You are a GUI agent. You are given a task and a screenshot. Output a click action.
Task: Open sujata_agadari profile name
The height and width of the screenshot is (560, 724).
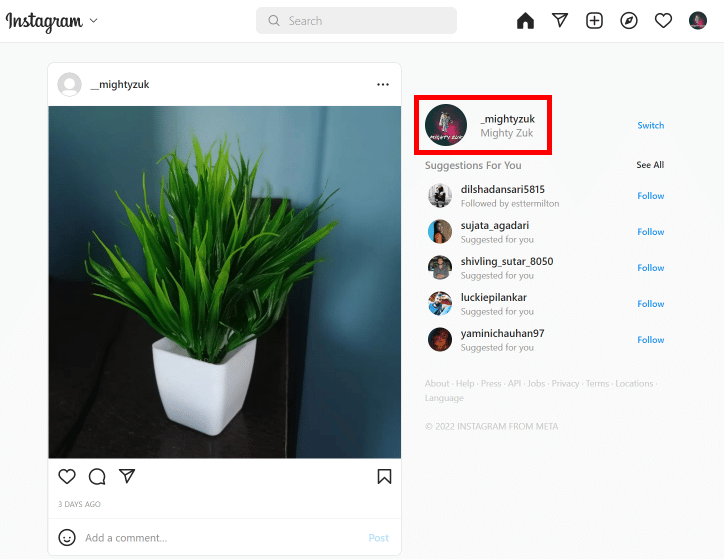495,225
